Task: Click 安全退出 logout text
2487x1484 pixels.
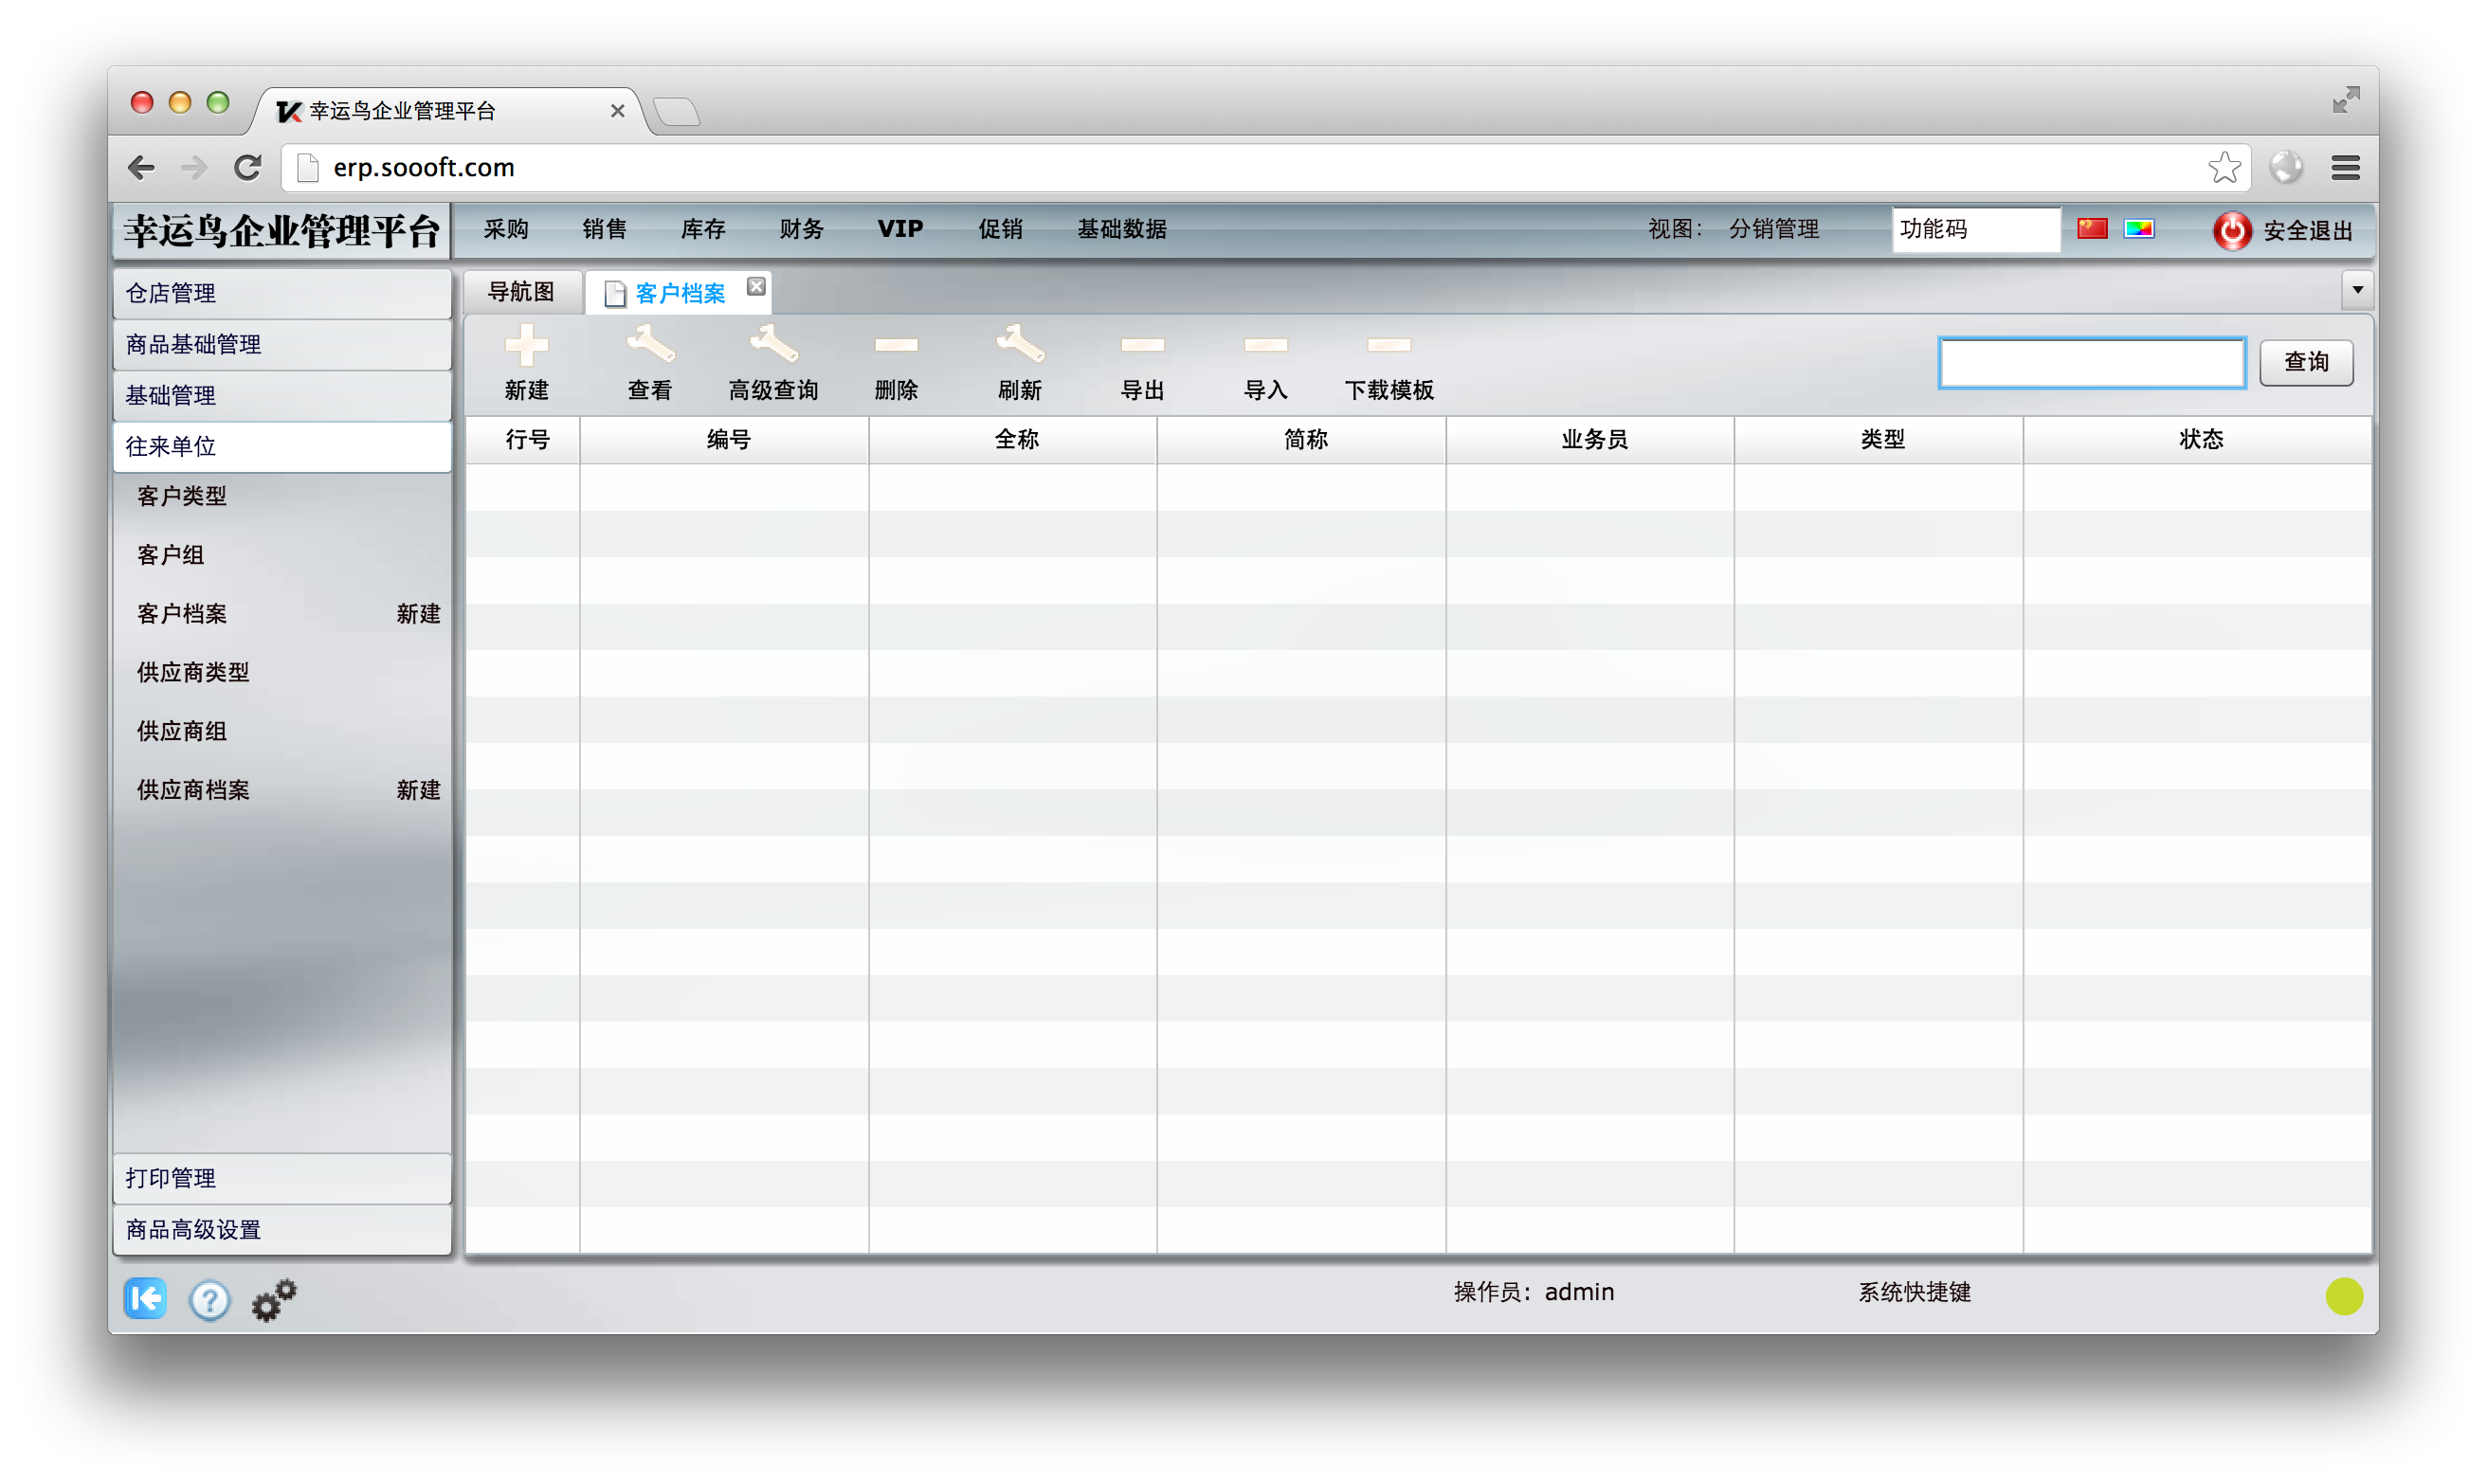Action: [x=2307, y=231]
